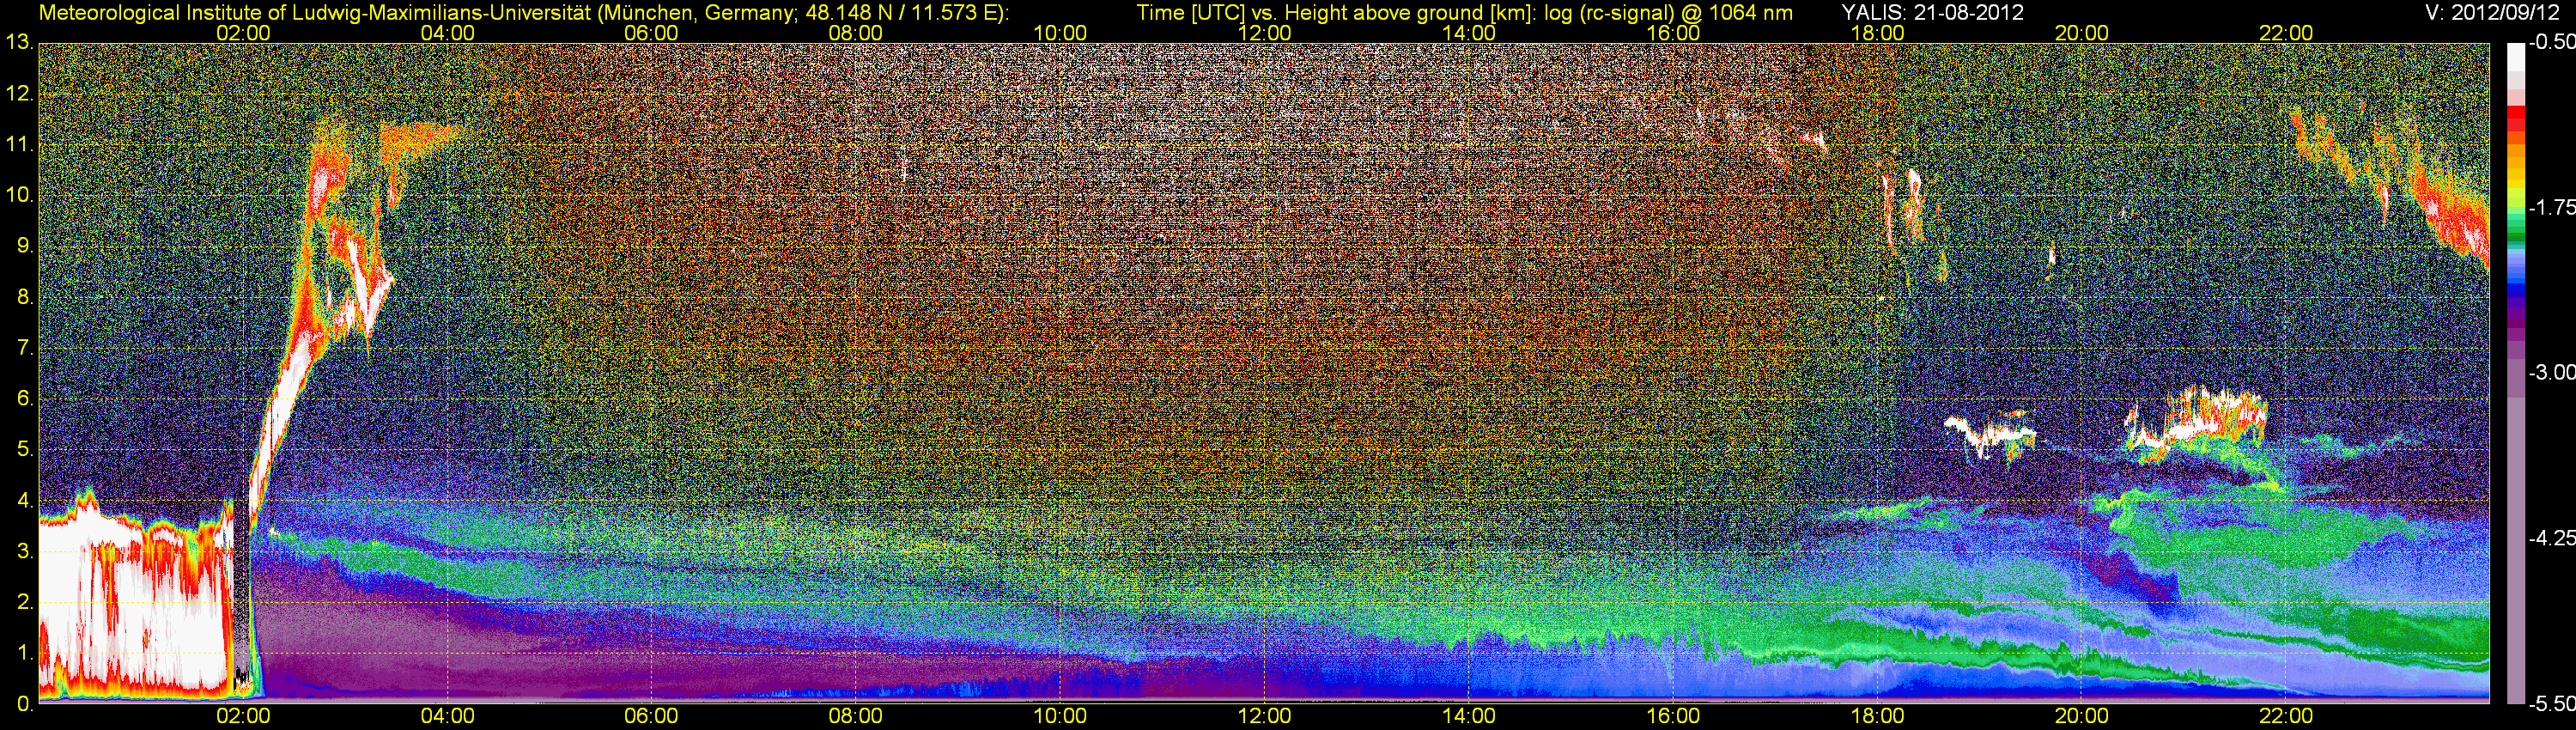Select "04:00" on the bottom time axis
This screenshot has height=730, width=2576.
[447, 716]
